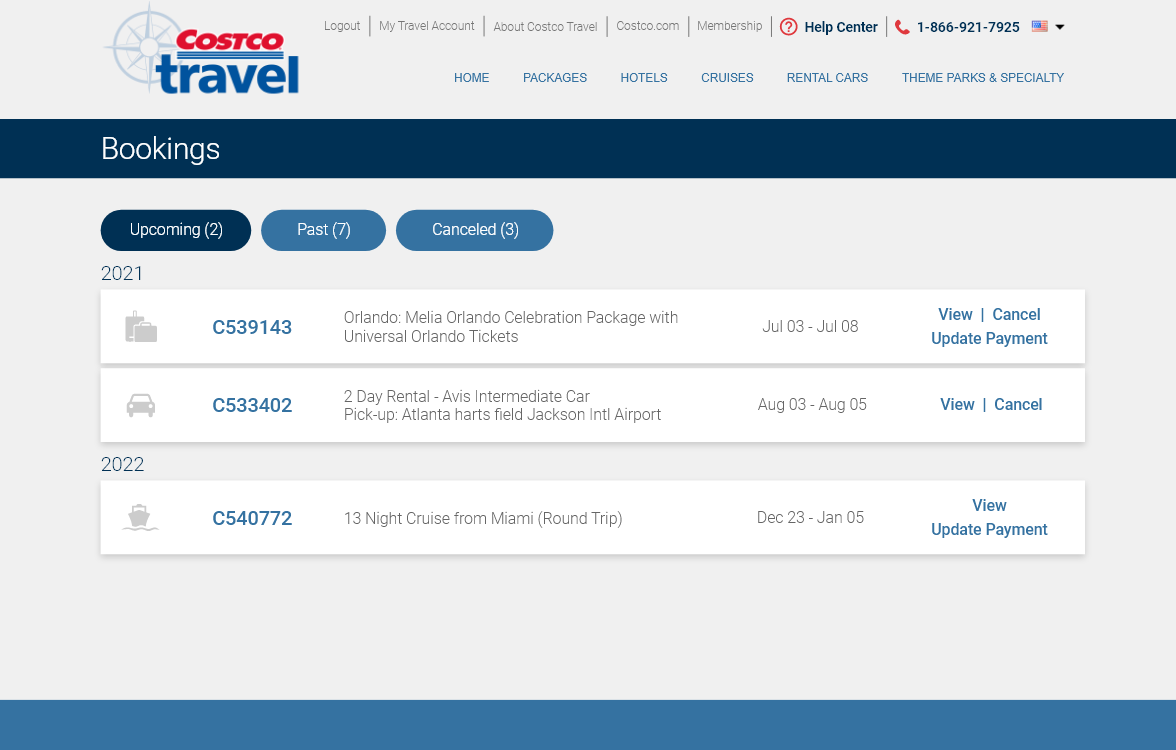Open the CRUISES menu item
Viewport: 1176px width, 750px height.
point(728,78)
